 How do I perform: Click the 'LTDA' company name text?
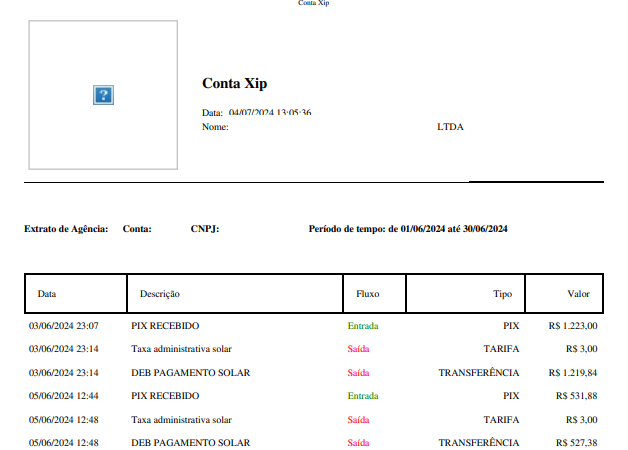(x=450, y=127)
